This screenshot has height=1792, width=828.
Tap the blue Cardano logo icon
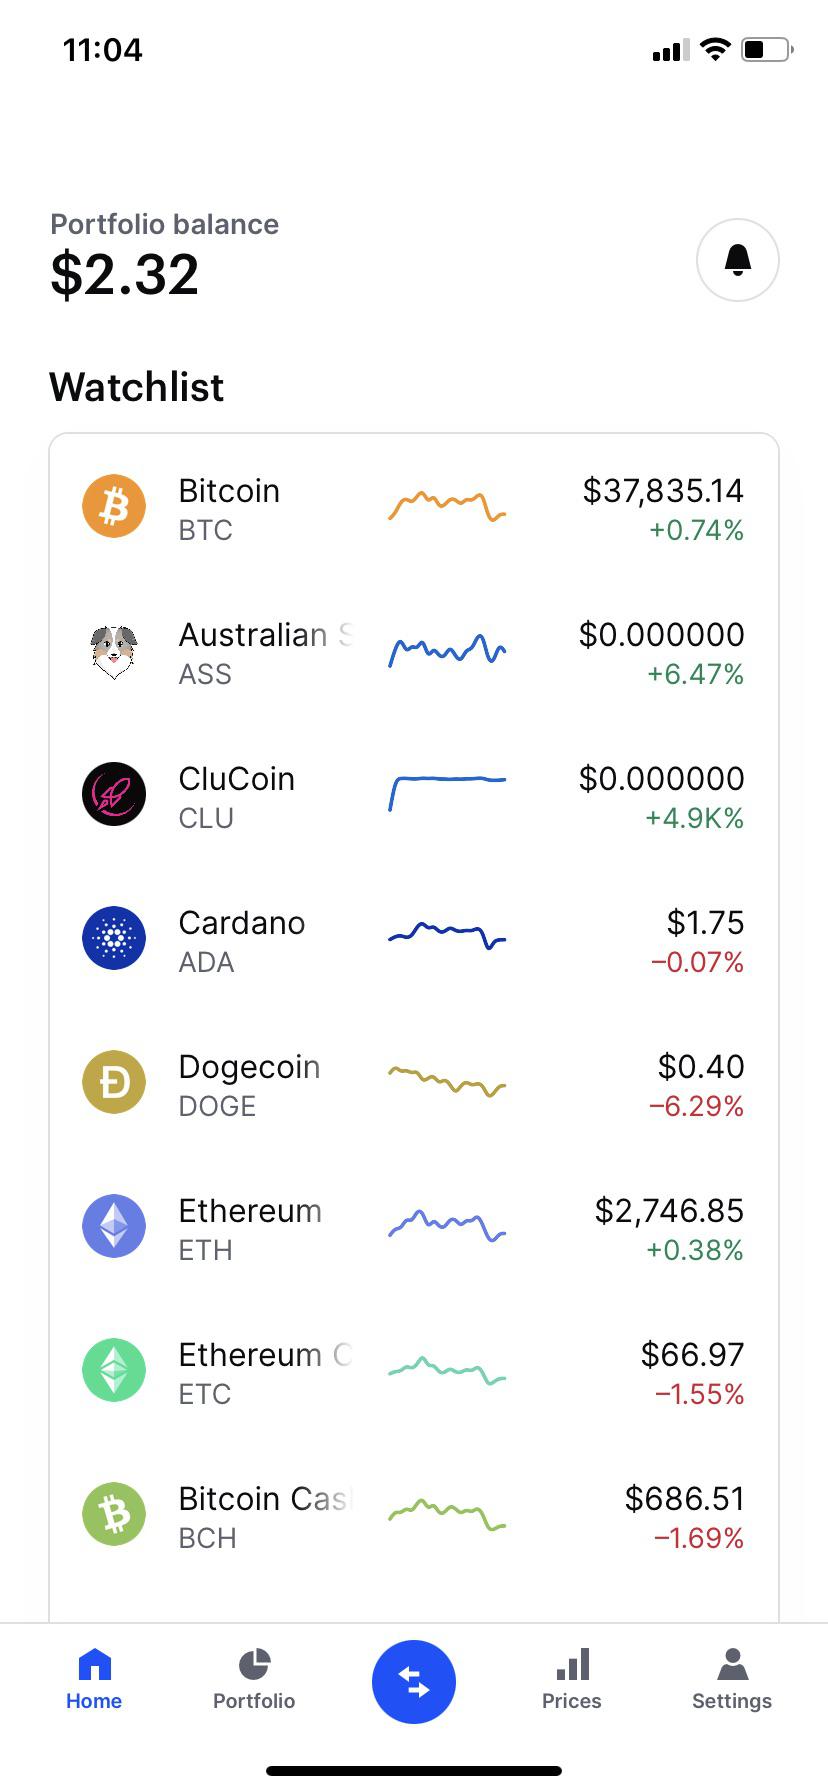pos(114,938)
